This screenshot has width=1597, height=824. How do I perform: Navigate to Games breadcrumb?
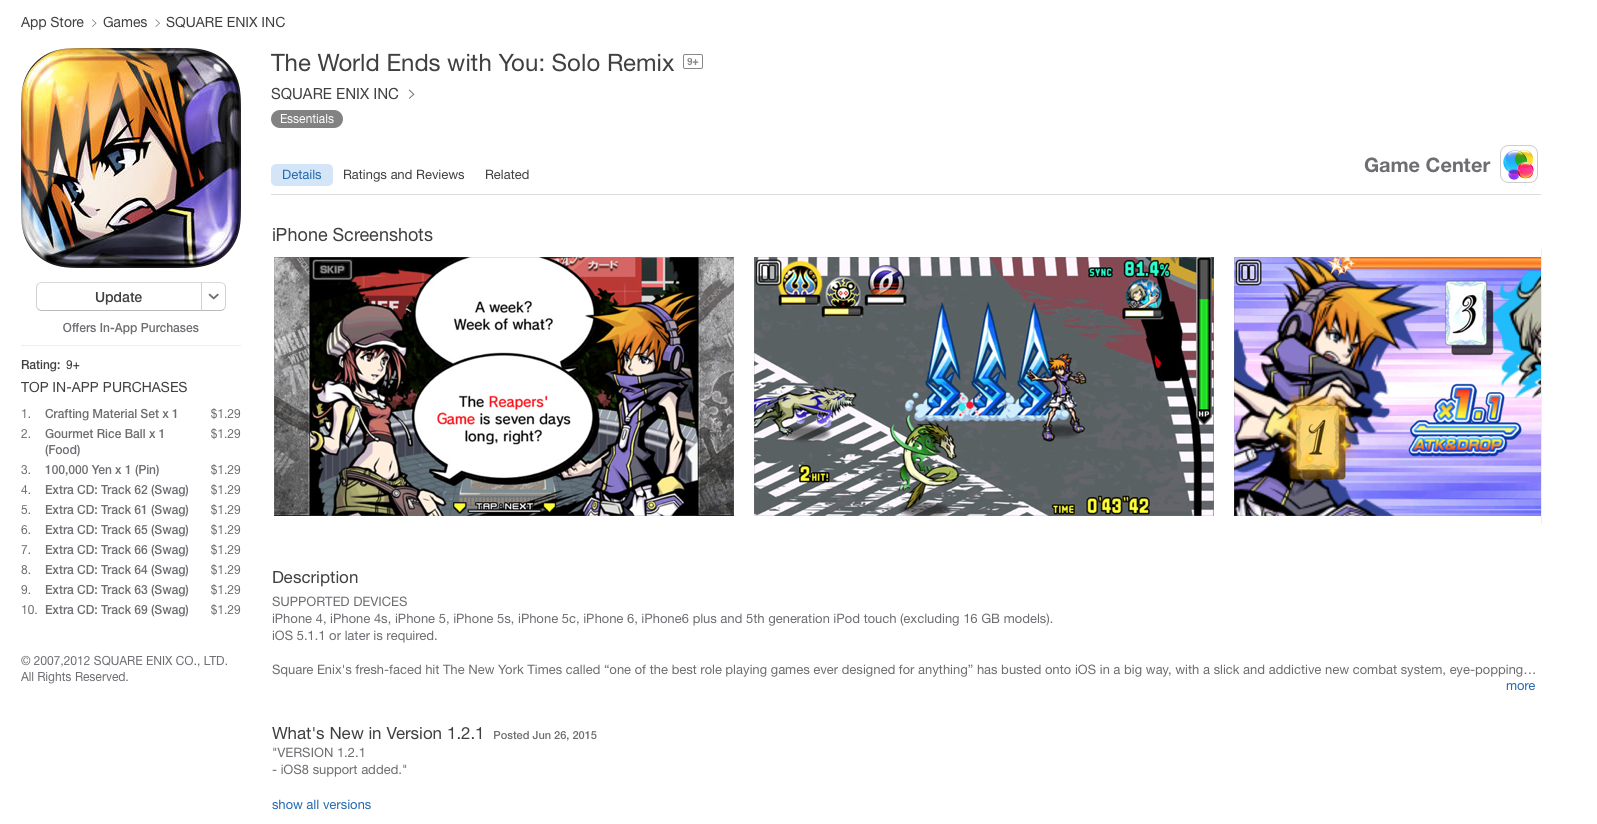(x=125, y=22)
